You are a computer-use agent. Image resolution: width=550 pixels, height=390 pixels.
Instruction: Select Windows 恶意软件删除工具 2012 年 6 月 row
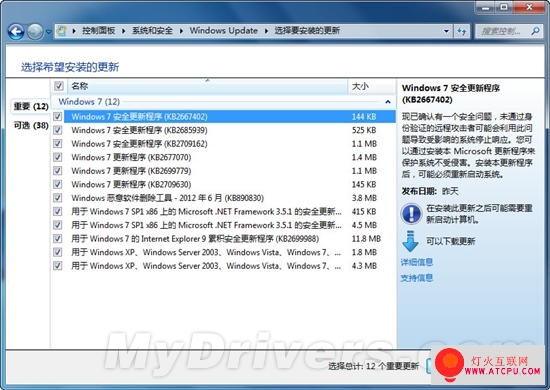(x=230, y=198)
